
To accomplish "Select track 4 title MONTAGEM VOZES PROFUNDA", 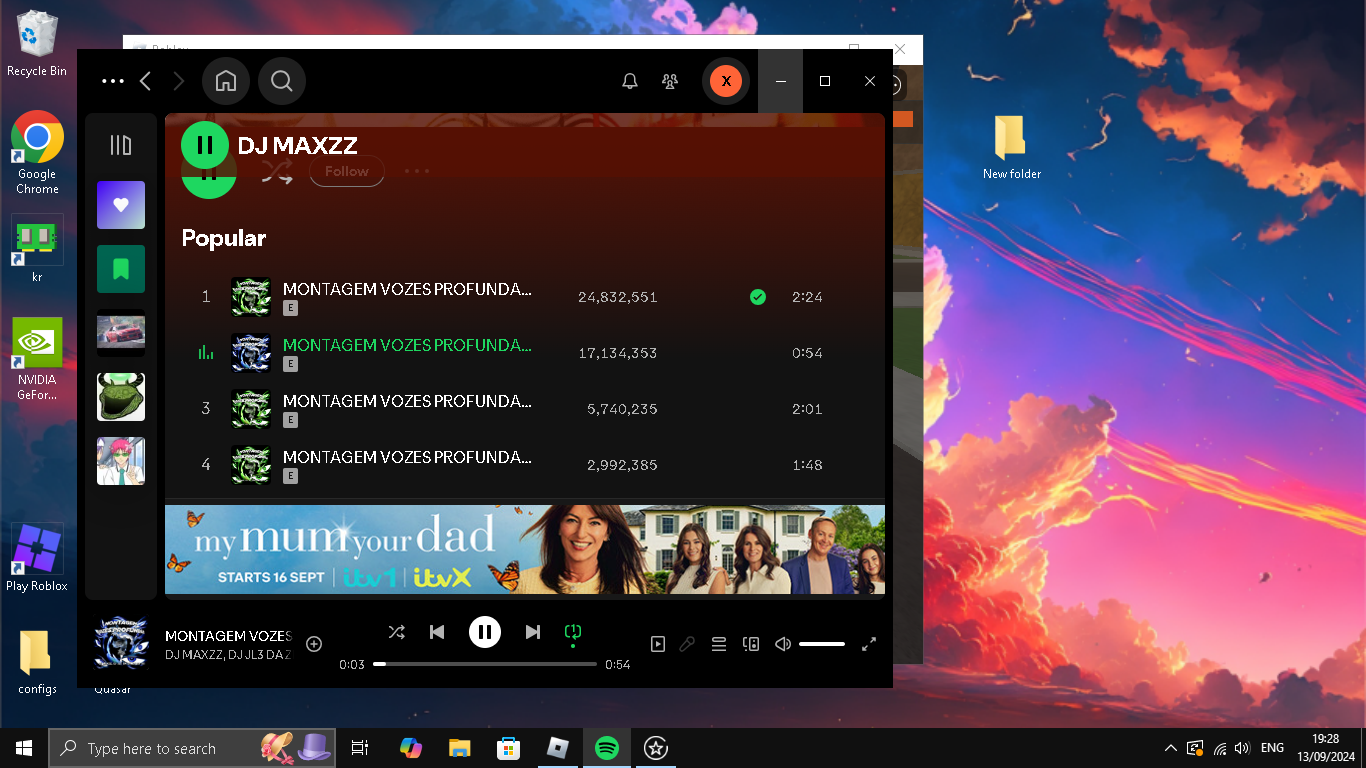I will (407, 457).
